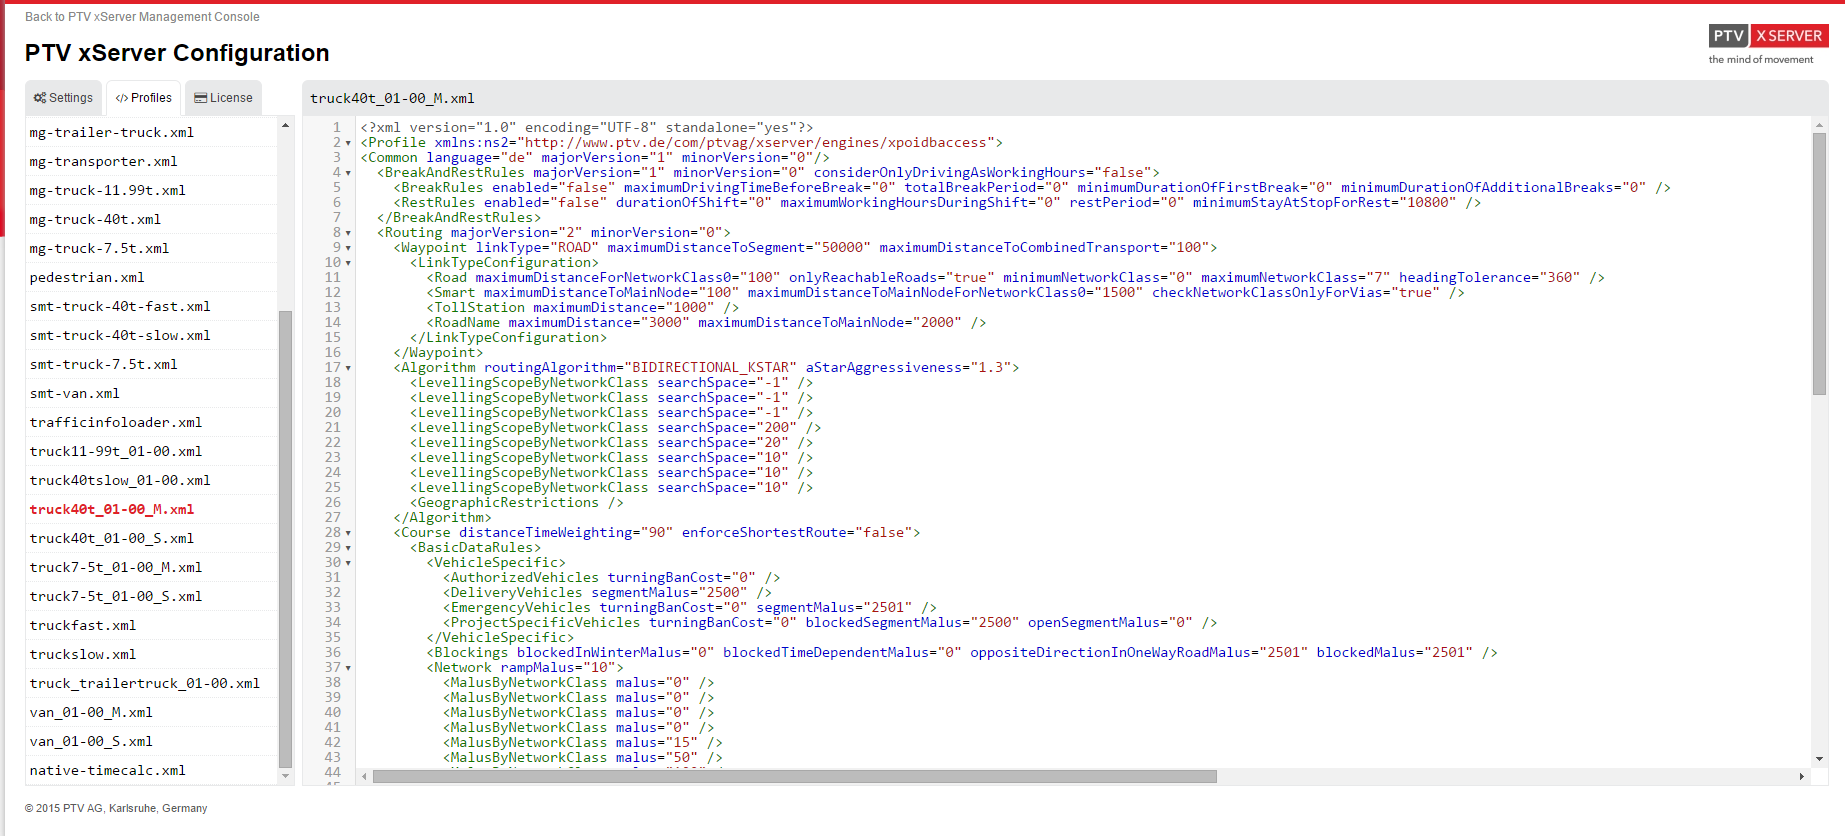This screenshot has width=1845, height=836.
Task: Open smt-truck-40t-fast.xml in the list
Action: [120, 306]
